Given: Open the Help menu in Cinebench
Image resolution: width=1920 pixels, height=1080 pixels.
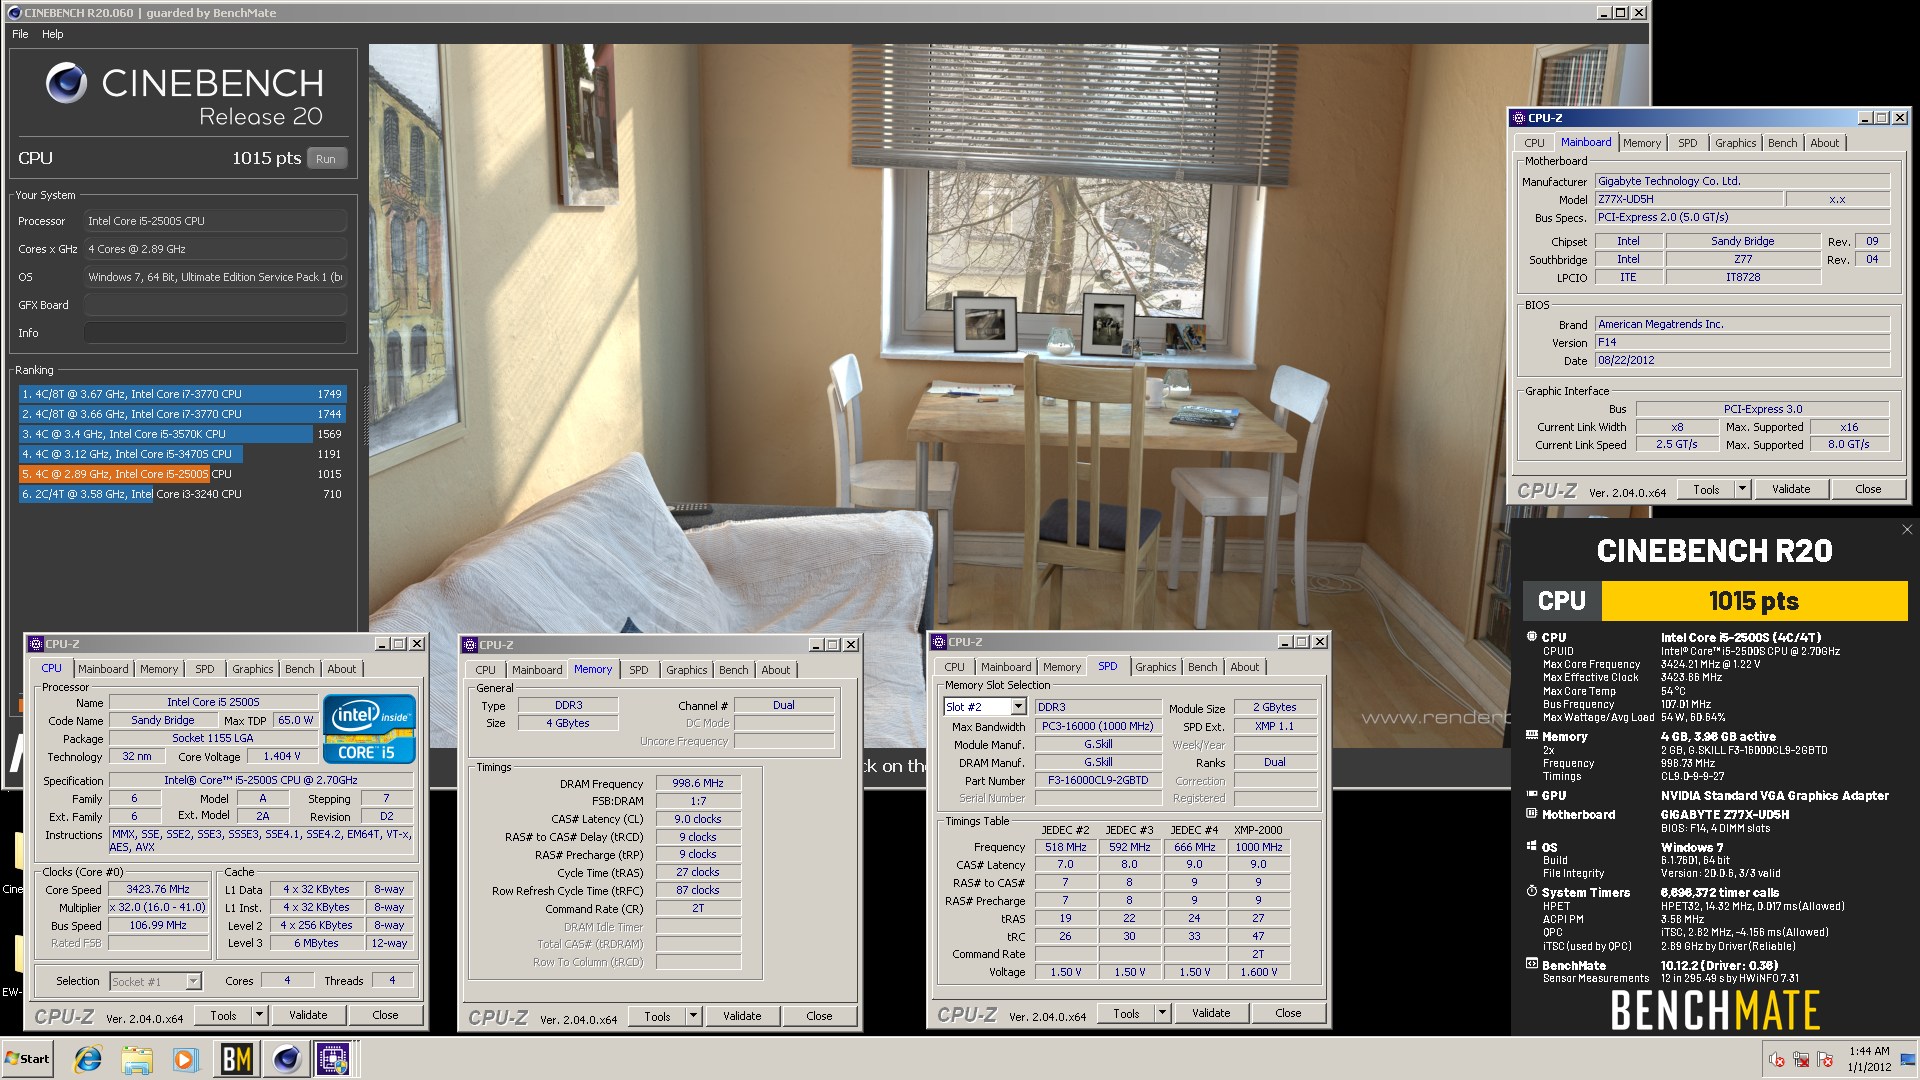Looking at the screenshot, I should point(53,34).
